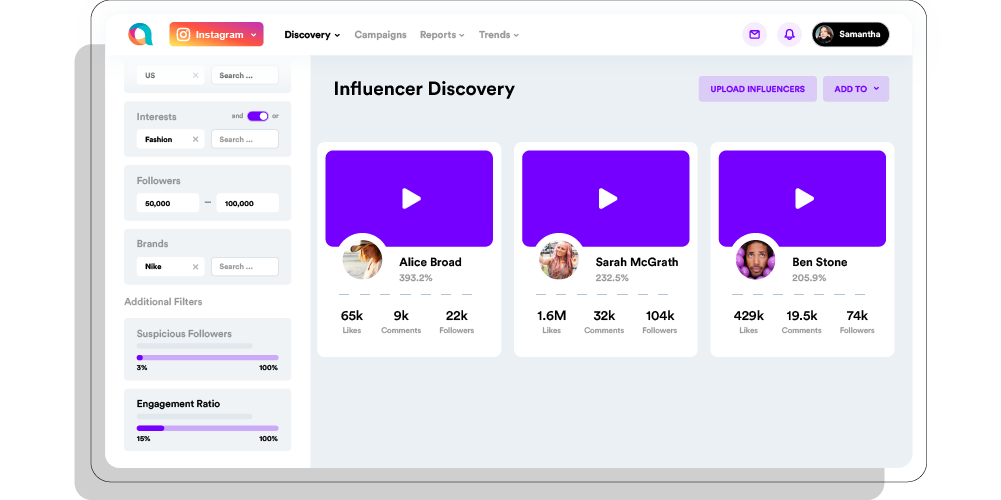
Task: Open the ADD TO dropdown
Action: (856, 89)
